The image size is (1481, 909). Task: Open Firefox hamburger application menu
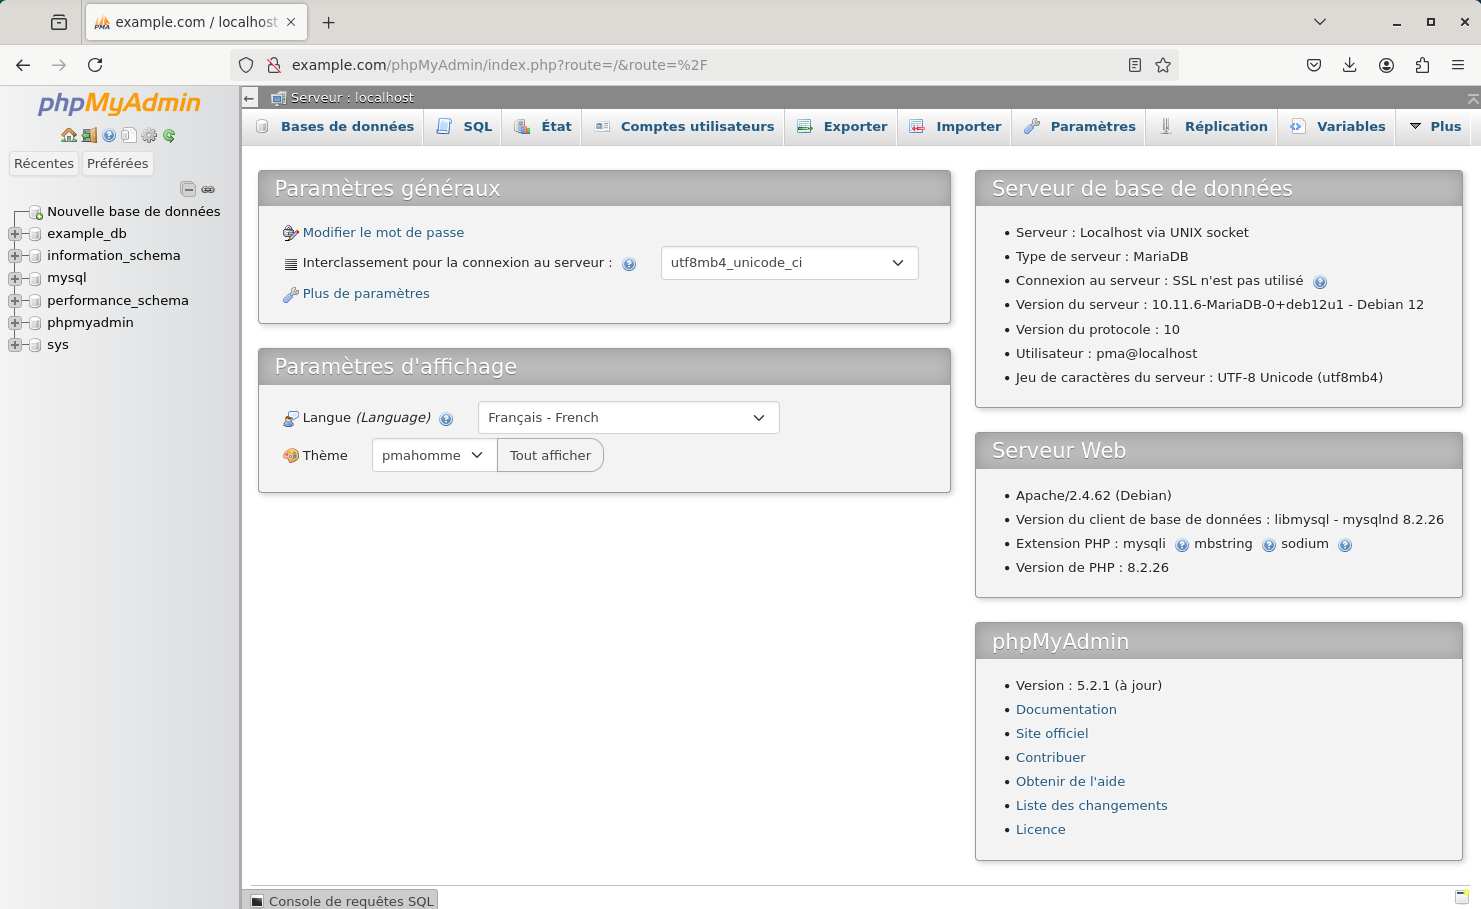[1458, 65]
